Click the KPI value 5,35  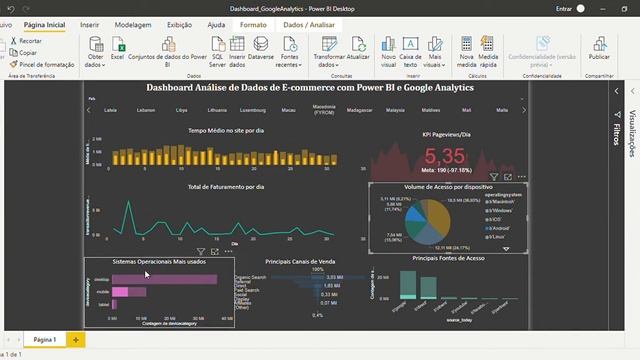444,156
